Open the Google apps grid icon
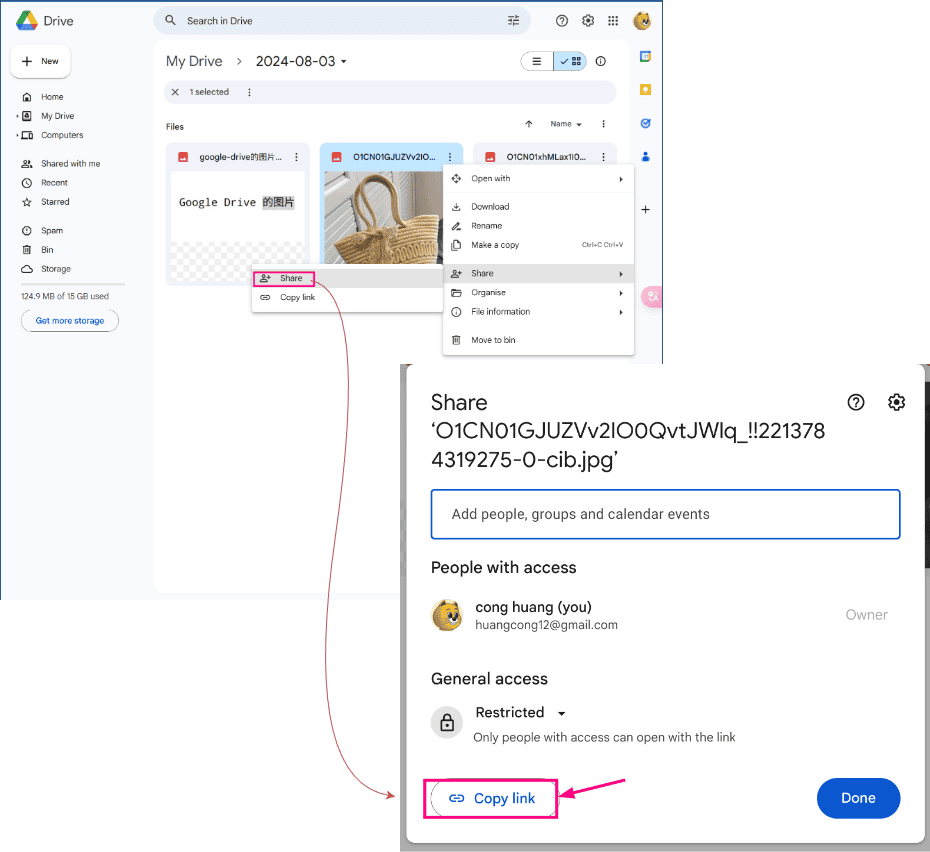Viewport: 930px width, 852px height. click(614, 20)
